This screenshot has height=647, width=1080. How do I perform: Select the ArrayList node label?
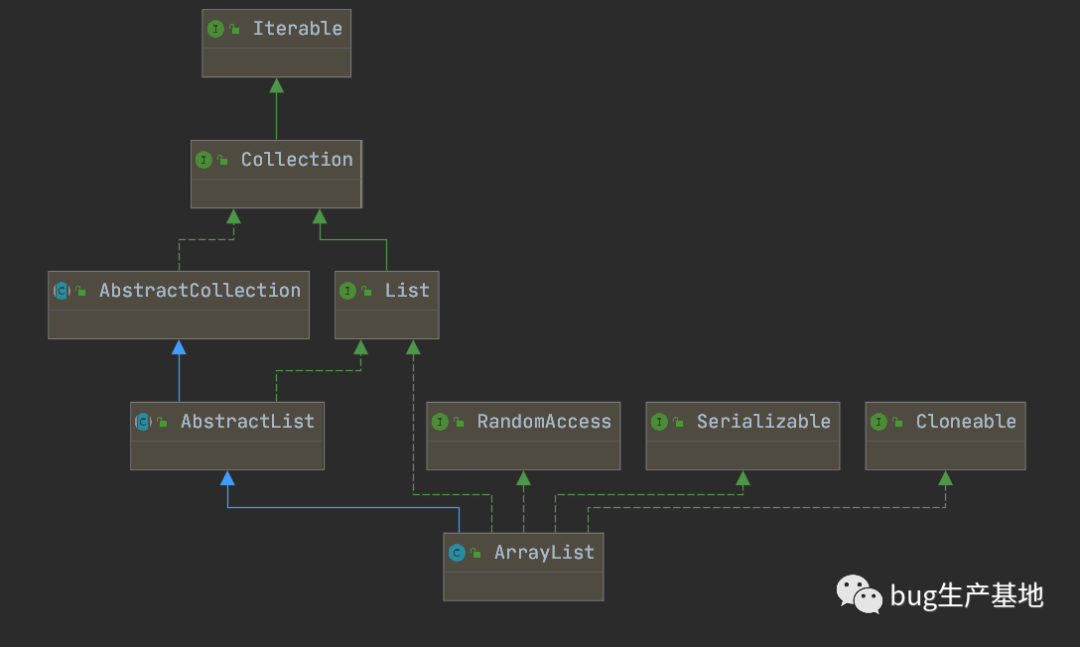click(x=544, y=553)
